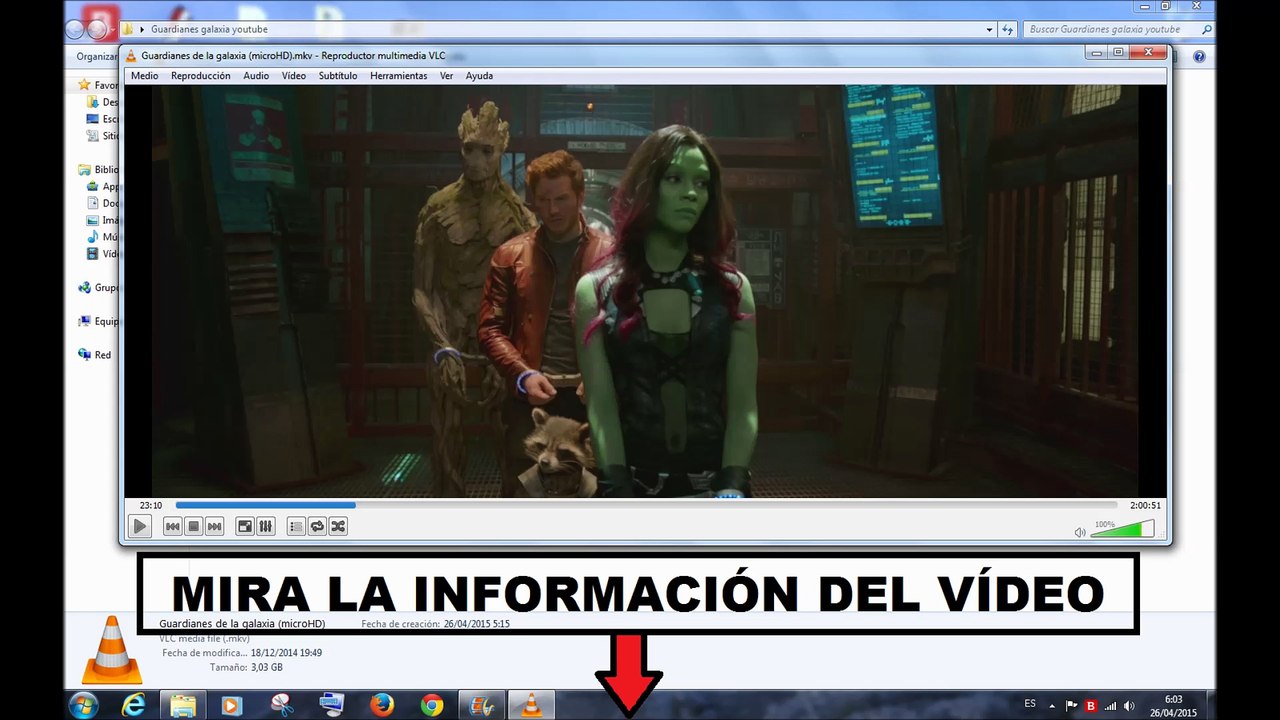Open the Organizar dropdown in Explorer
This screenshot has height=720, width=1280.
click(98, 57)
